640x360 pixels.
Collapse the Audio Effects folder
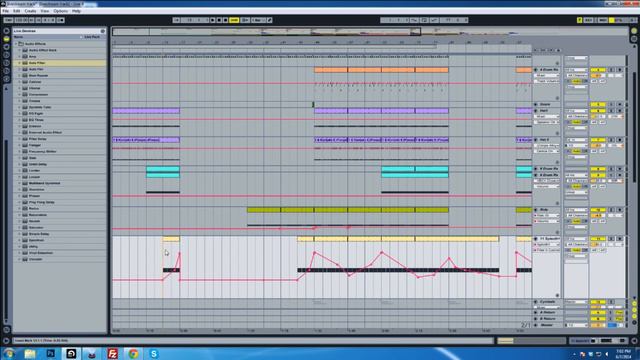point(16,44)
